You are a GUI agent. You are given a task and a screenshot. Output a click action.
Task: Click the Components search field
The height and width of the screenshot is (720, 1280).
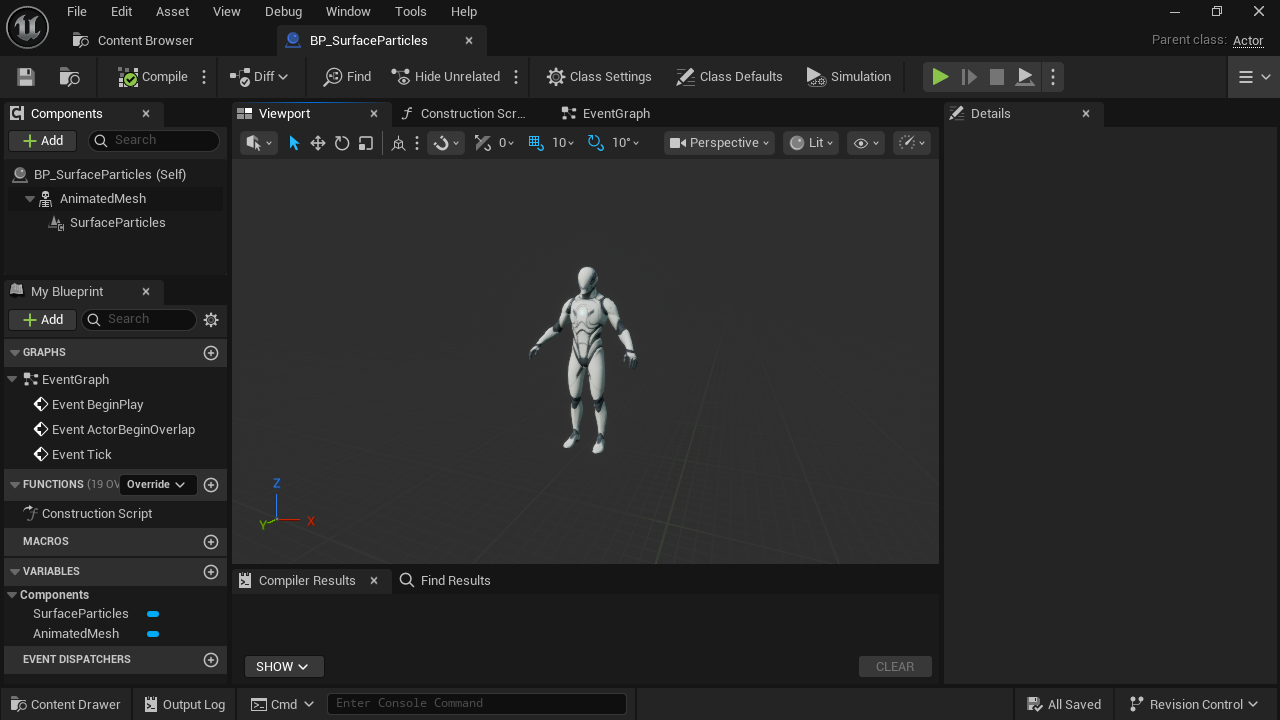154,141
